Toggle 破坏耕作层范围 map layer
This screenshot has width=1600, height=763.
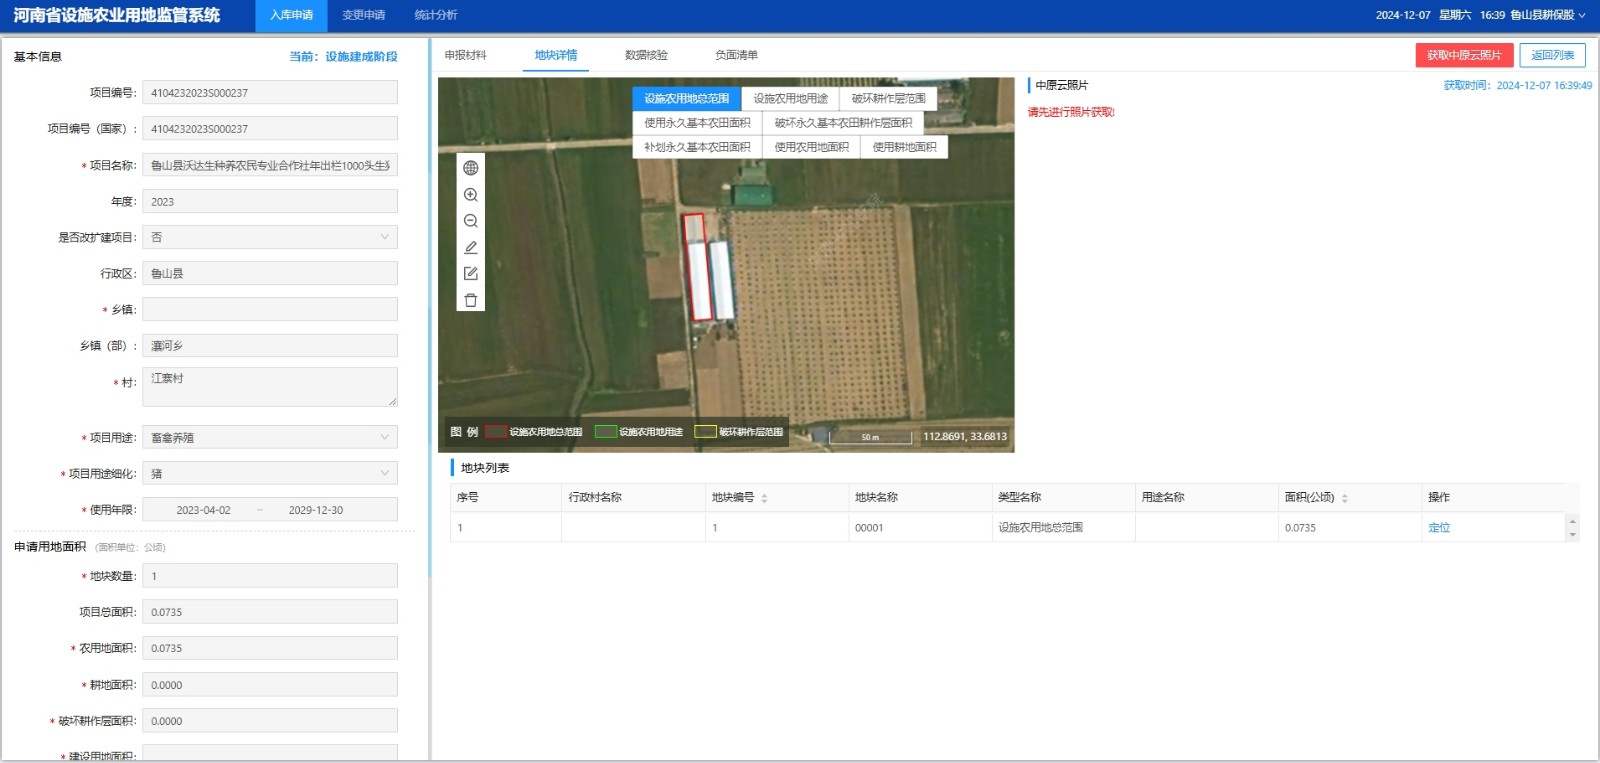coord(889,98)
